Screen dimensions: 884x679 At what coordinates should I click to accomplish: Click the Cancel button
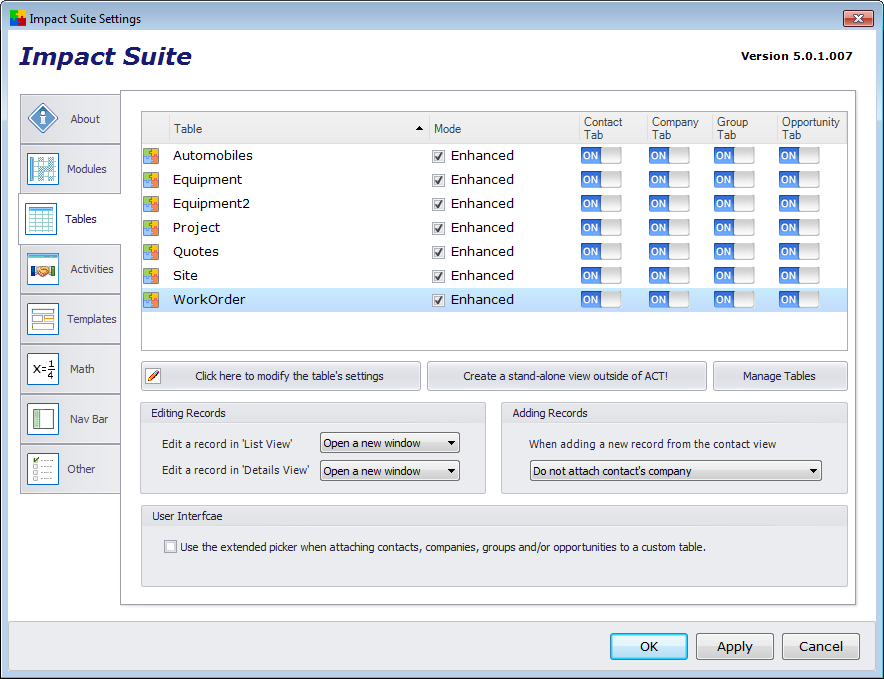[x=821, y=646]
